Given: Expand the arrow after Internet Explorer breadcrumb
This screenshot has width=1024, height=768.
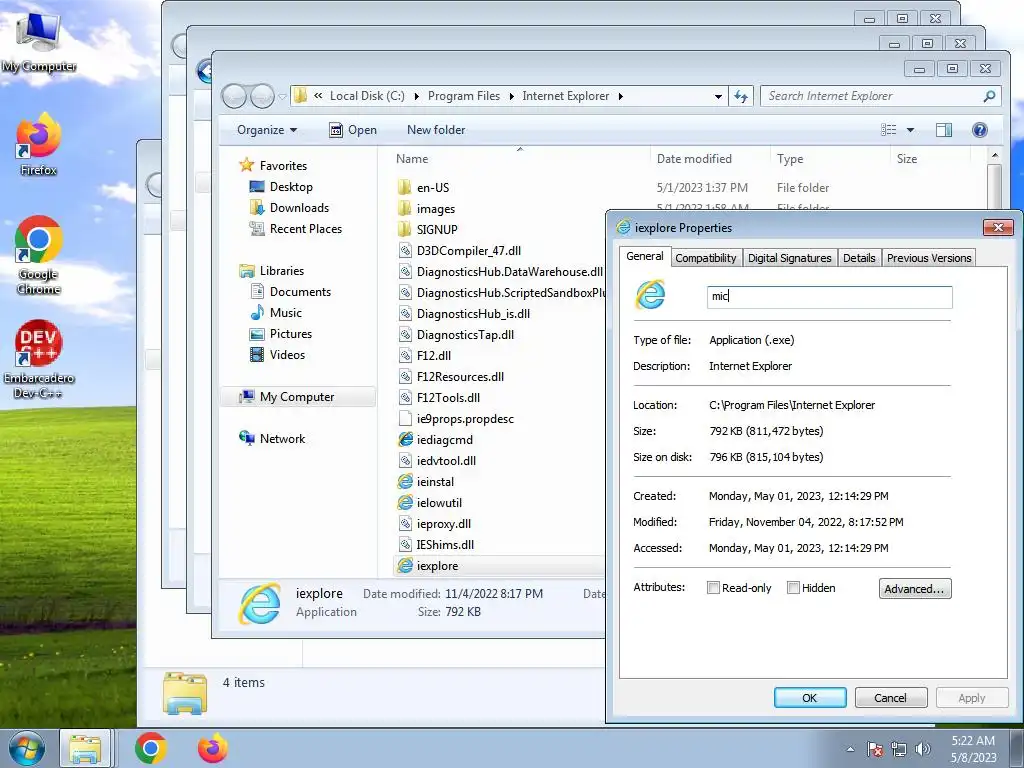Looking at the screenshot, I should [620, 97].
